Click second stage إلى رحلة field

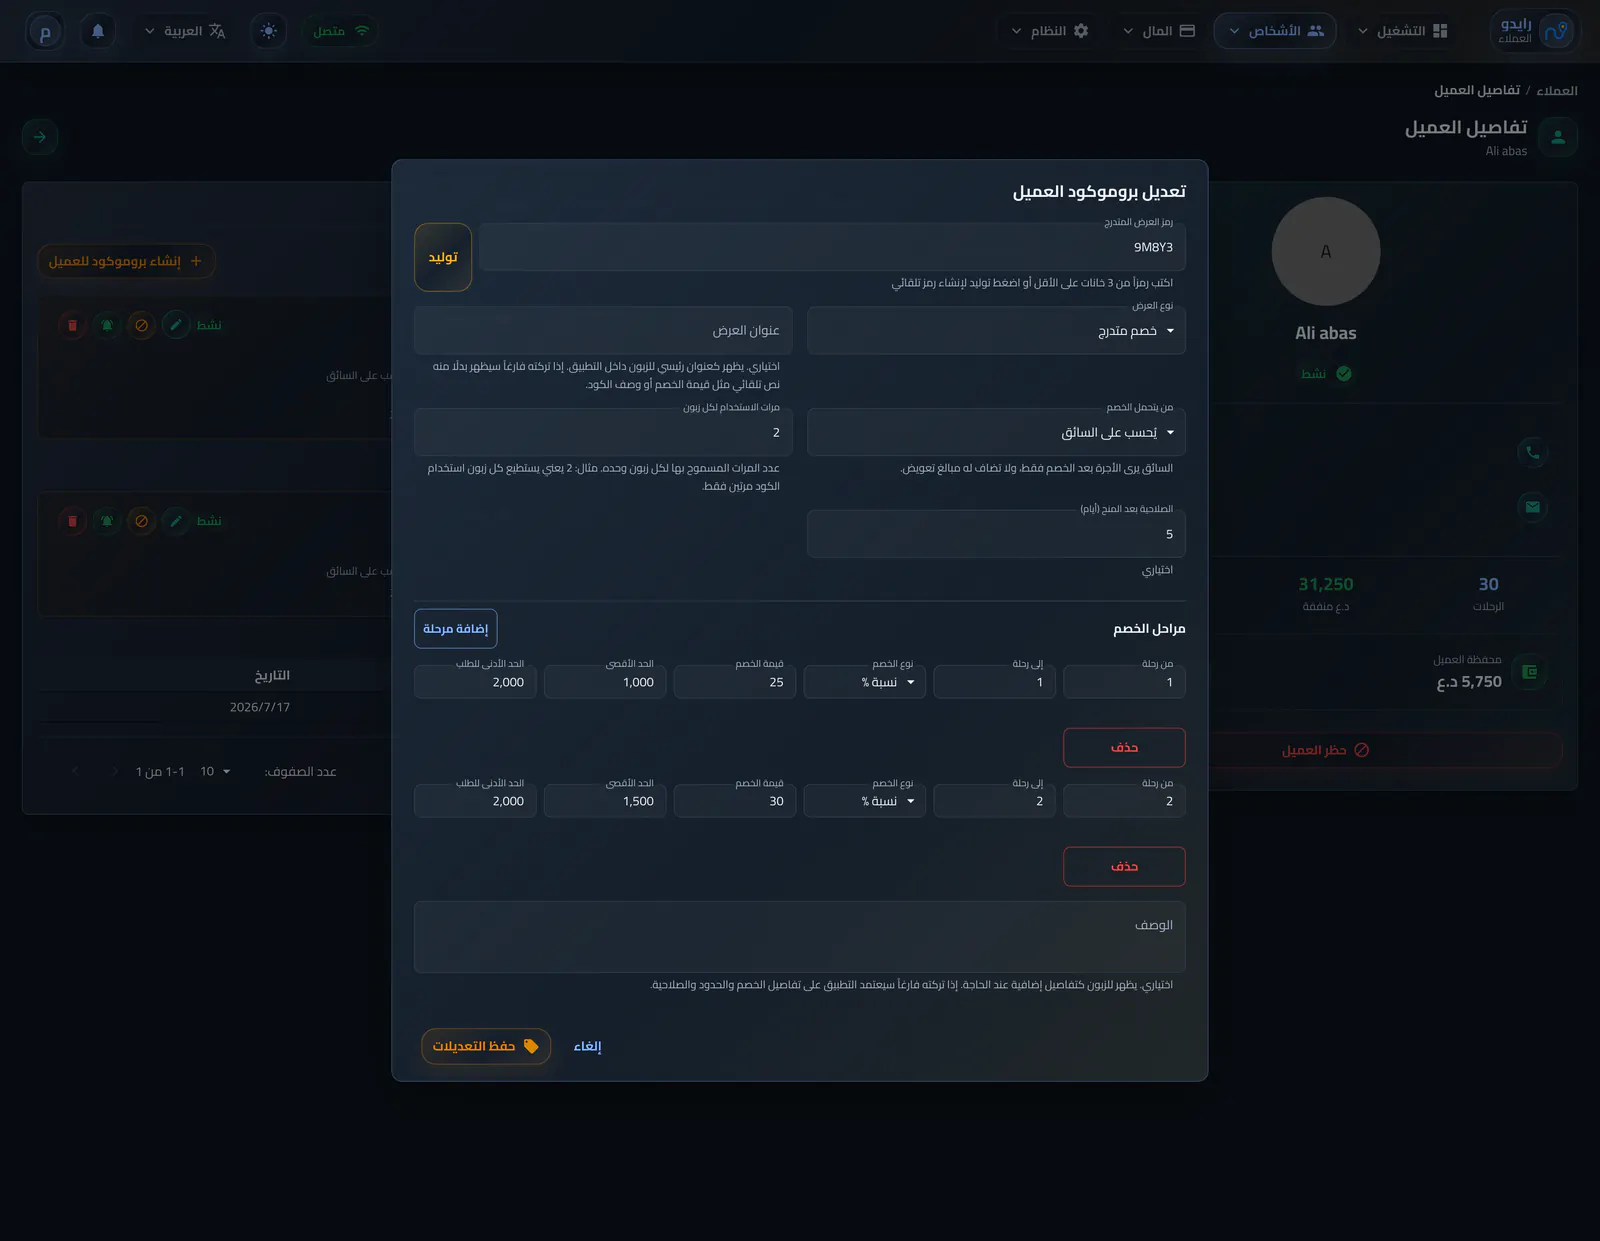coord(995,801)
